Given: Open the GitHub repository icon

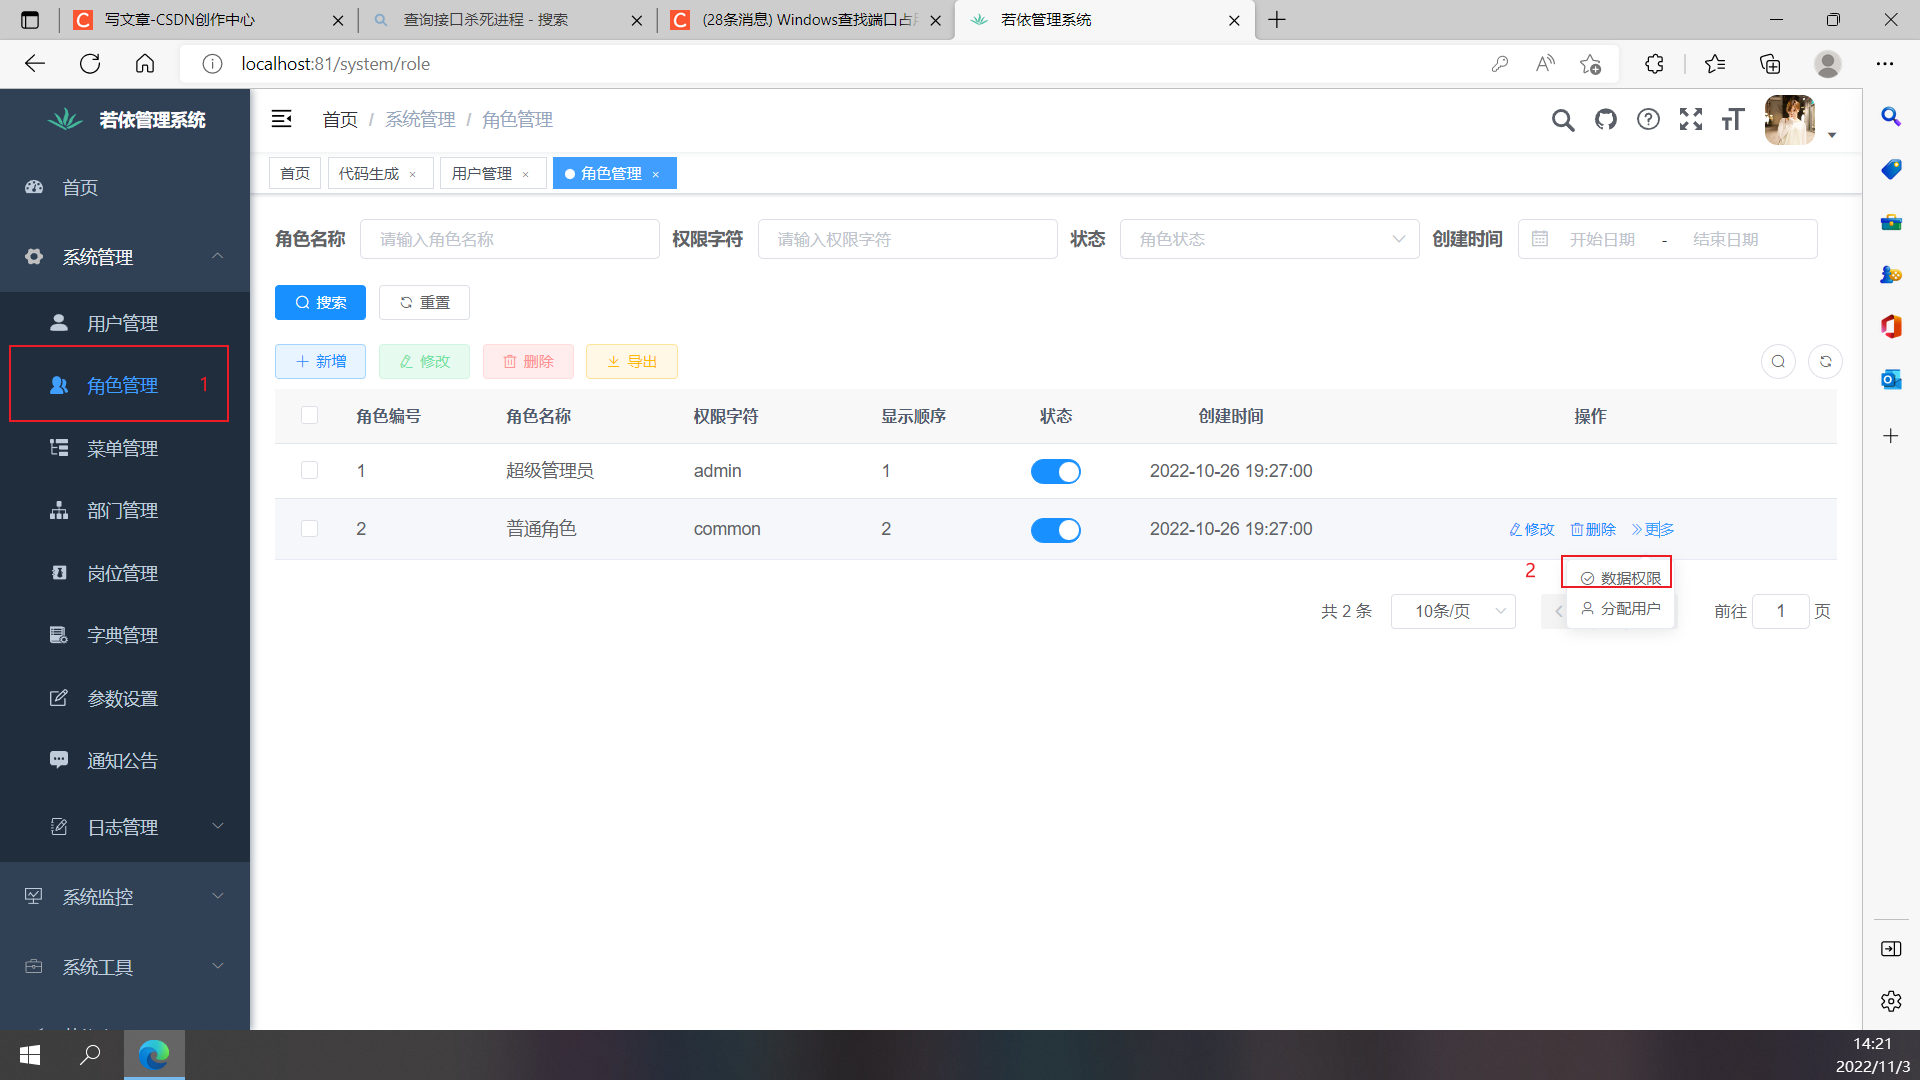Looking at the screenshot, I should tap(1605, 119).
